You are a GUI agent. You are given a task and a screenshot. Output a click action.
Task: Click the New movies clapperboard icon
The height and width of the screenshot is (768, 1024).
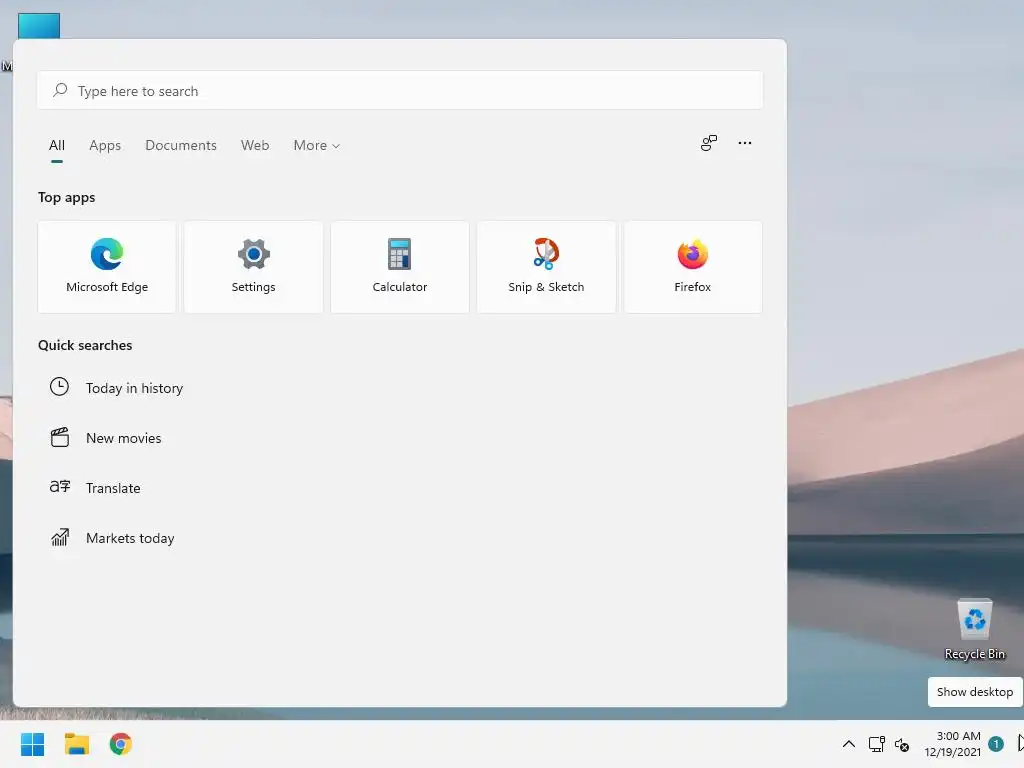click(x=59, y=437)
